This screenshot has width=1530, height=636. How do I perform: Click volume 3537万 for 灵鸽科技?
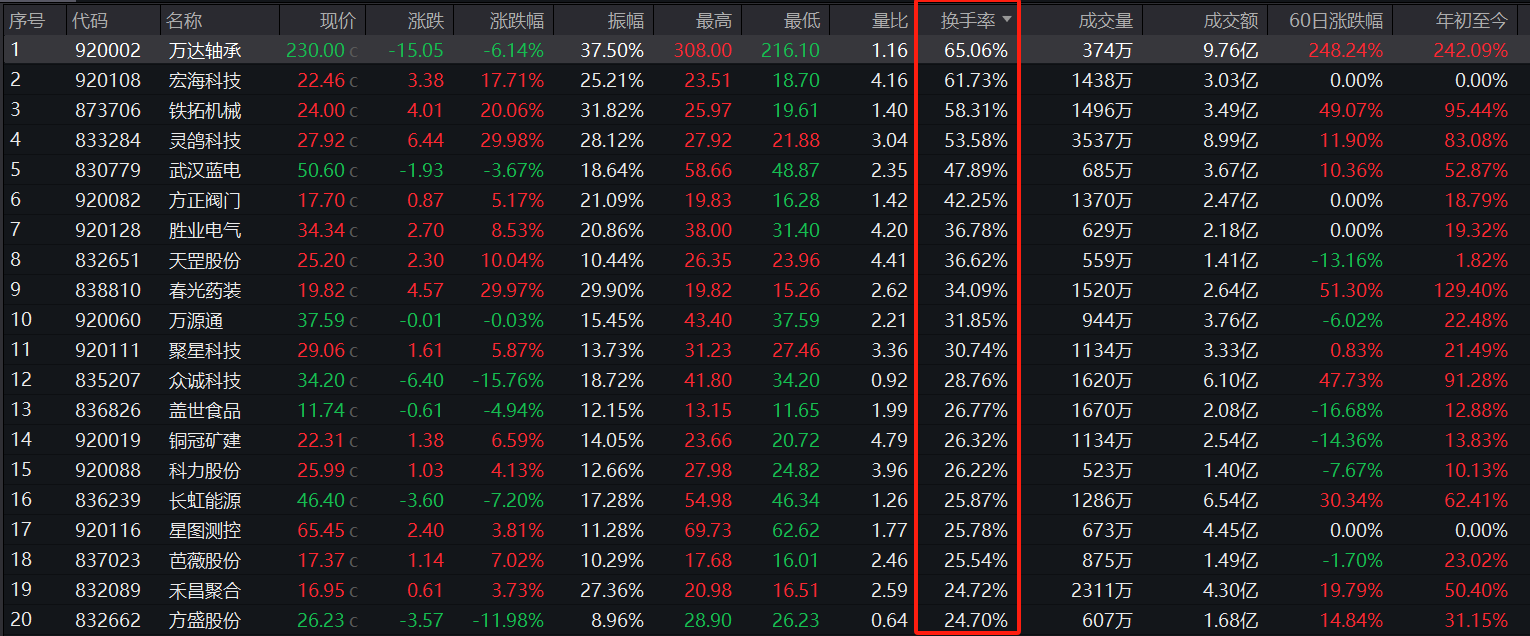[1102, 140]
